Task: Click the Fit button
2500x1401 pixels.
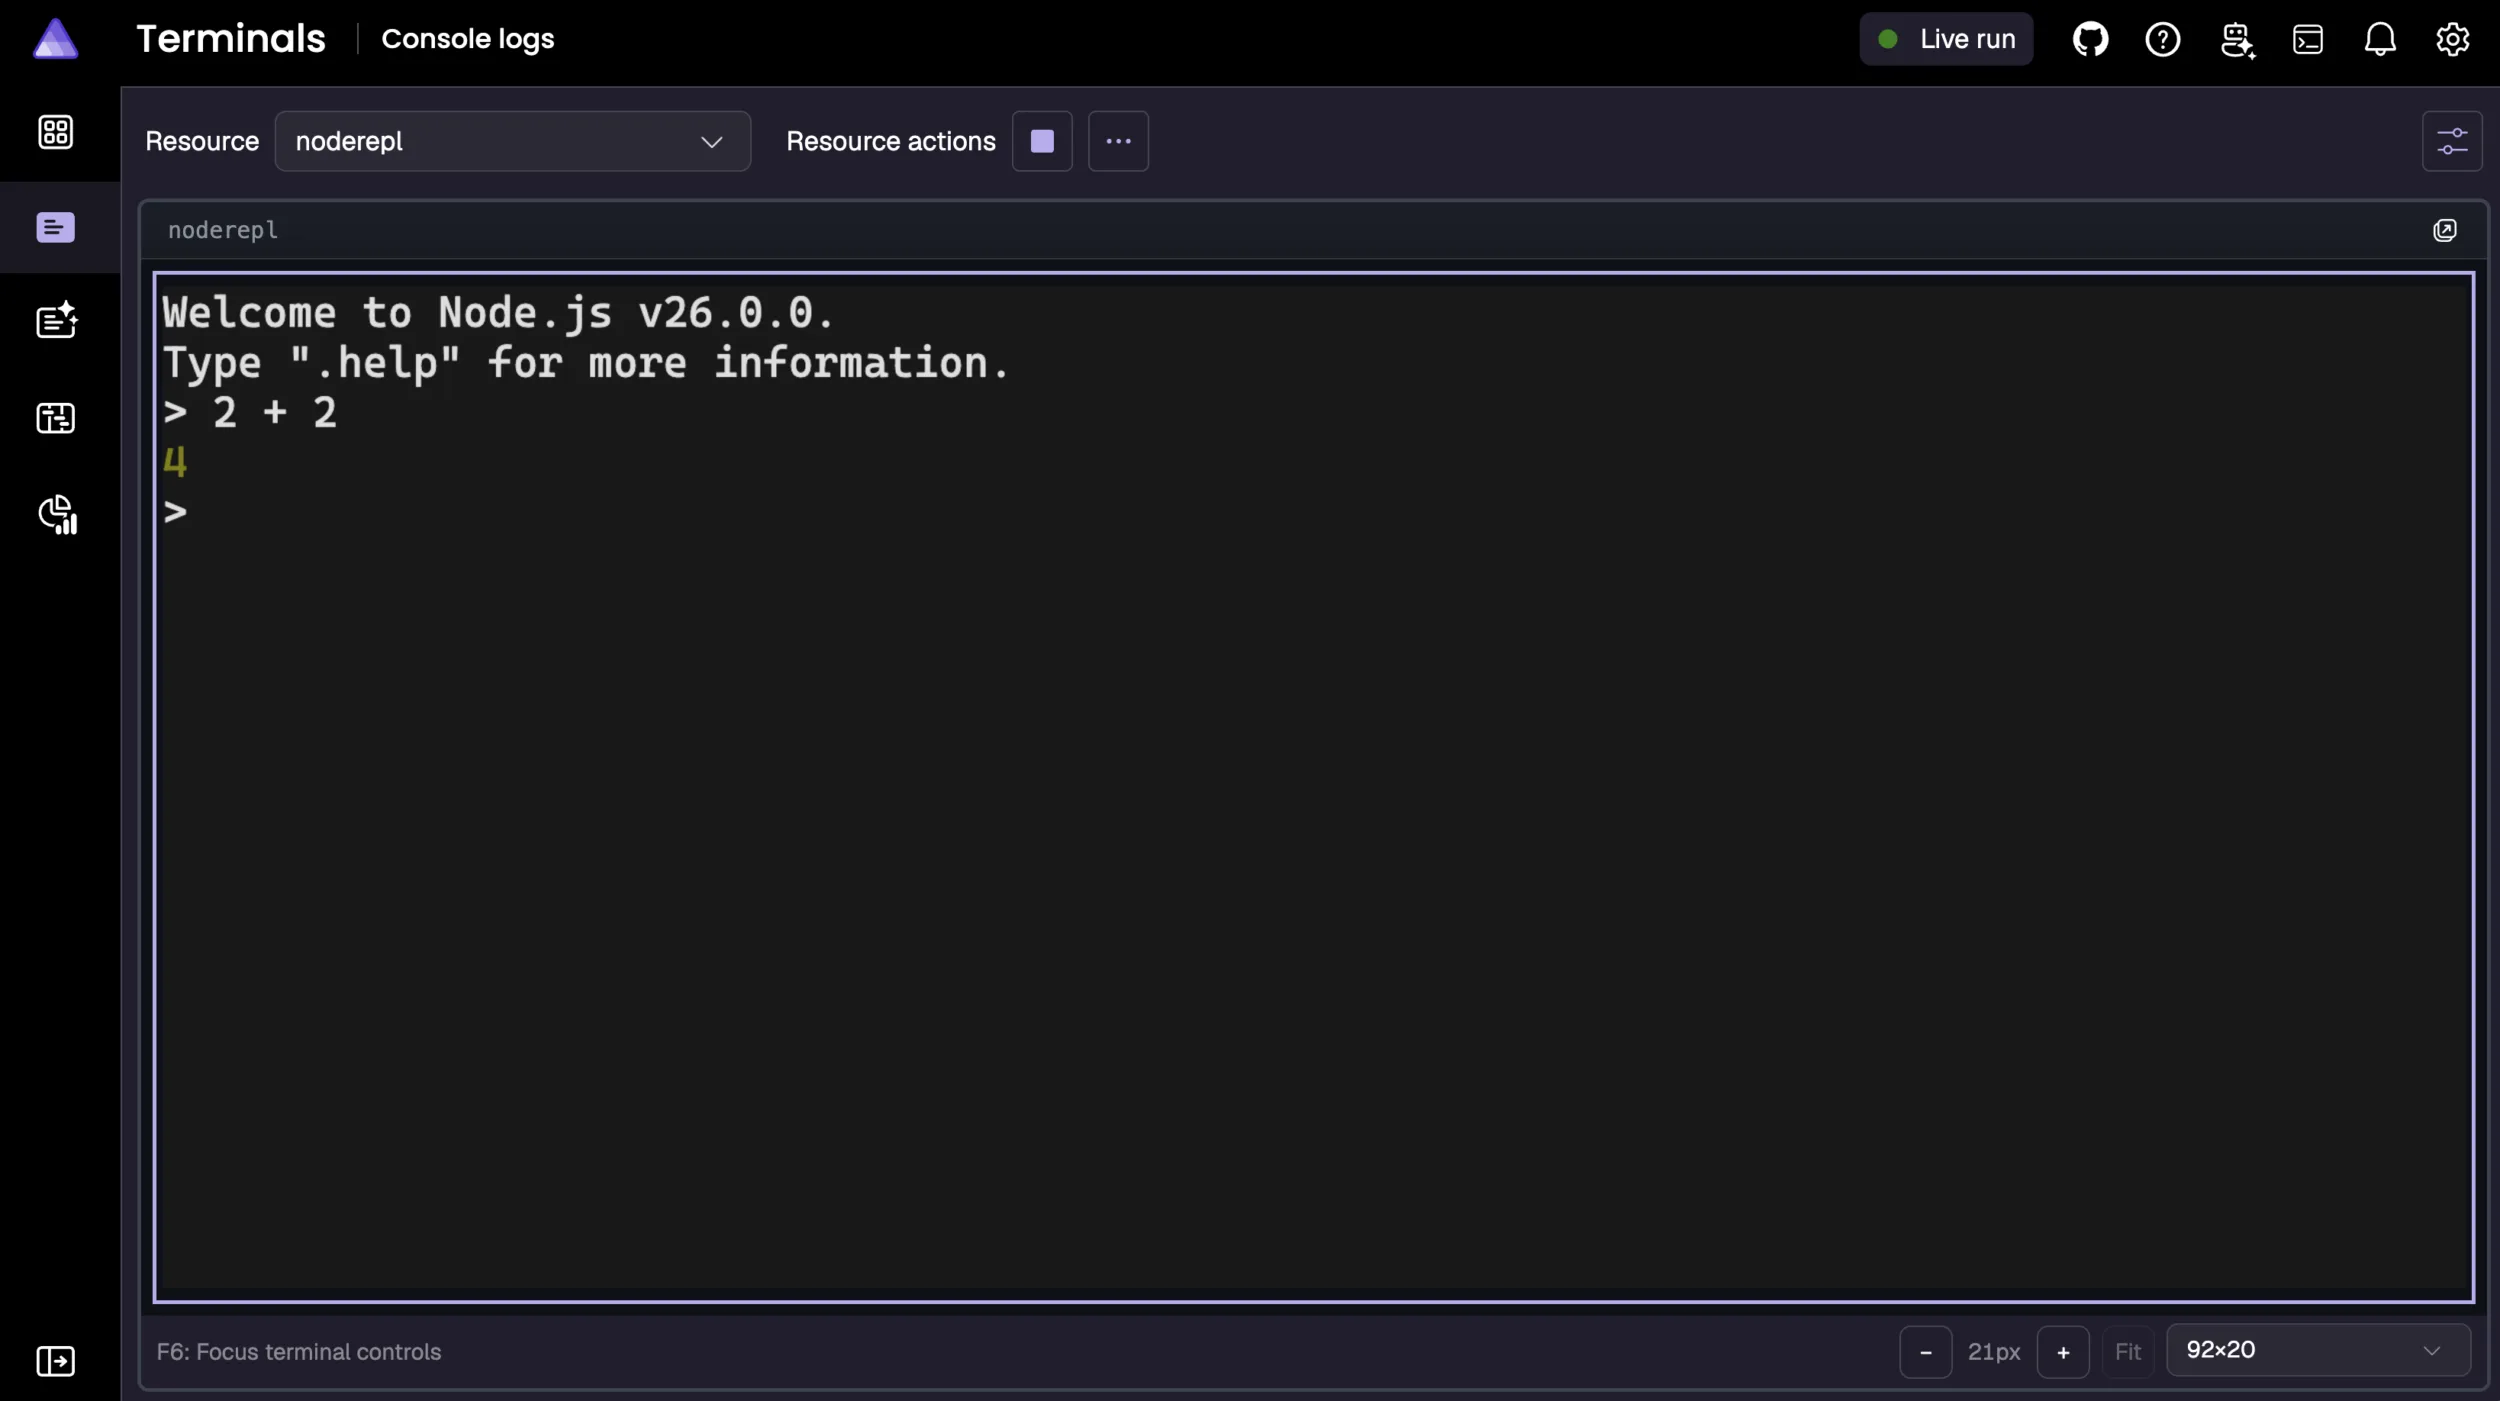Action: click(x=2128, y=1352)
